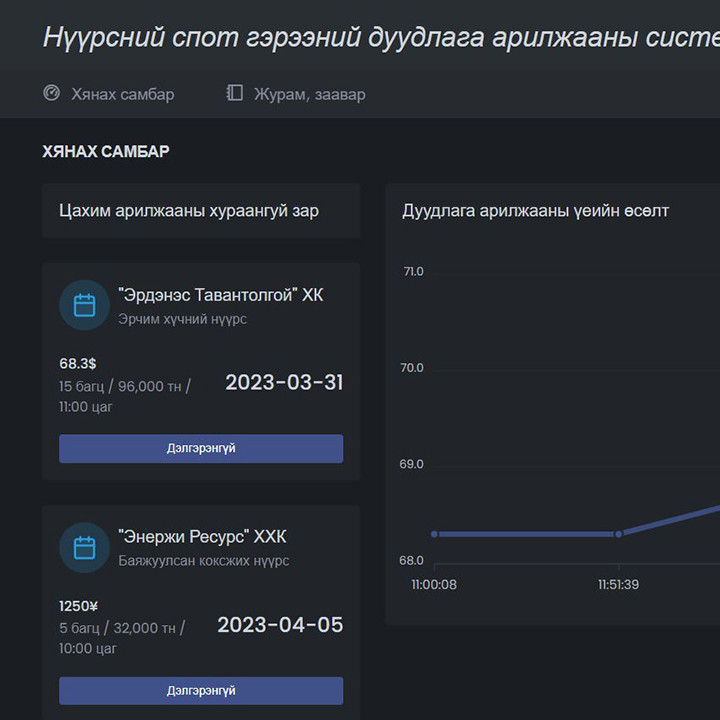The image size is (720, 720).
Task: Open Дэлгэрэнгүй for Эрдэнэс Тавантолгой auction
Action: click(x=201, y=448)
